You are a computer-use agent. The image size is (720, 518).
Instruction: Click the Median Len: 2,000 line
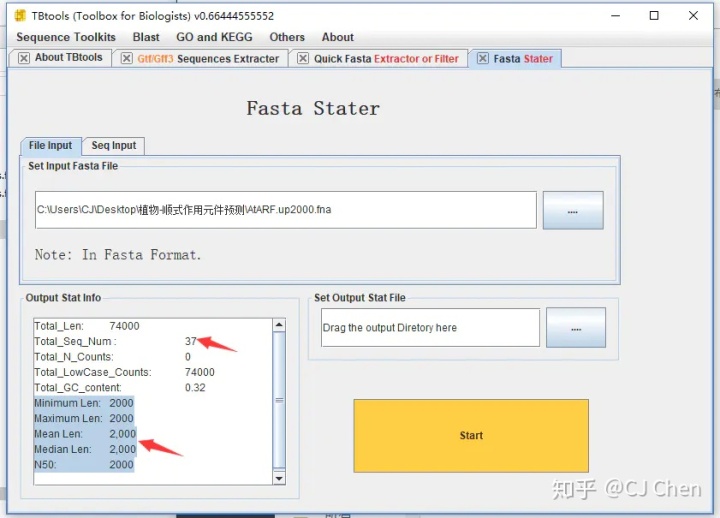point(85,449)
